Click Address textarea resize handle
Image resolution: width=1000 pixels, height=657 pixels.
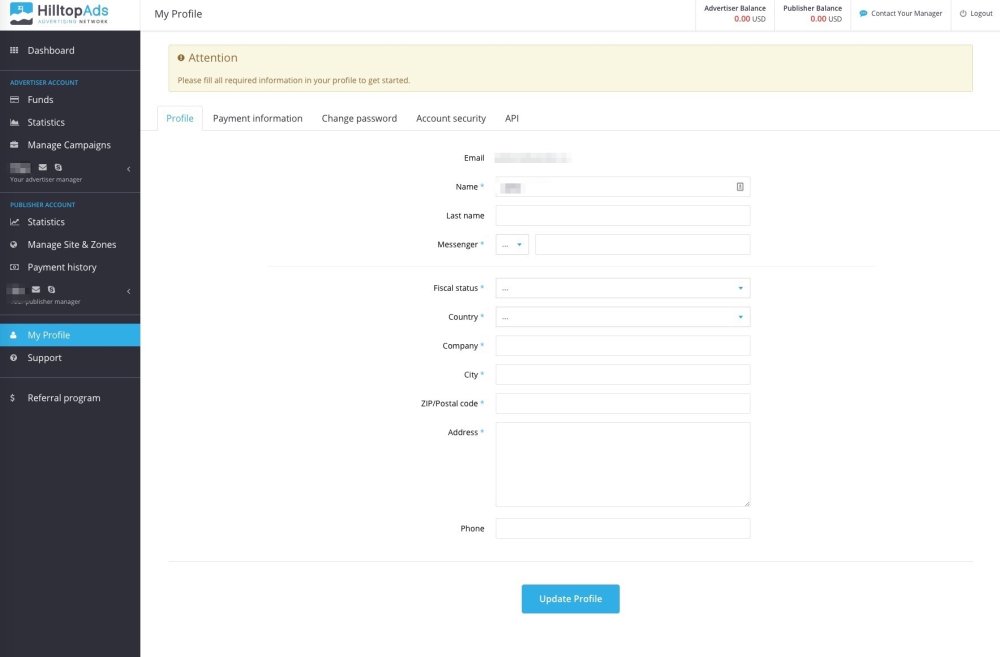[747, 503]
